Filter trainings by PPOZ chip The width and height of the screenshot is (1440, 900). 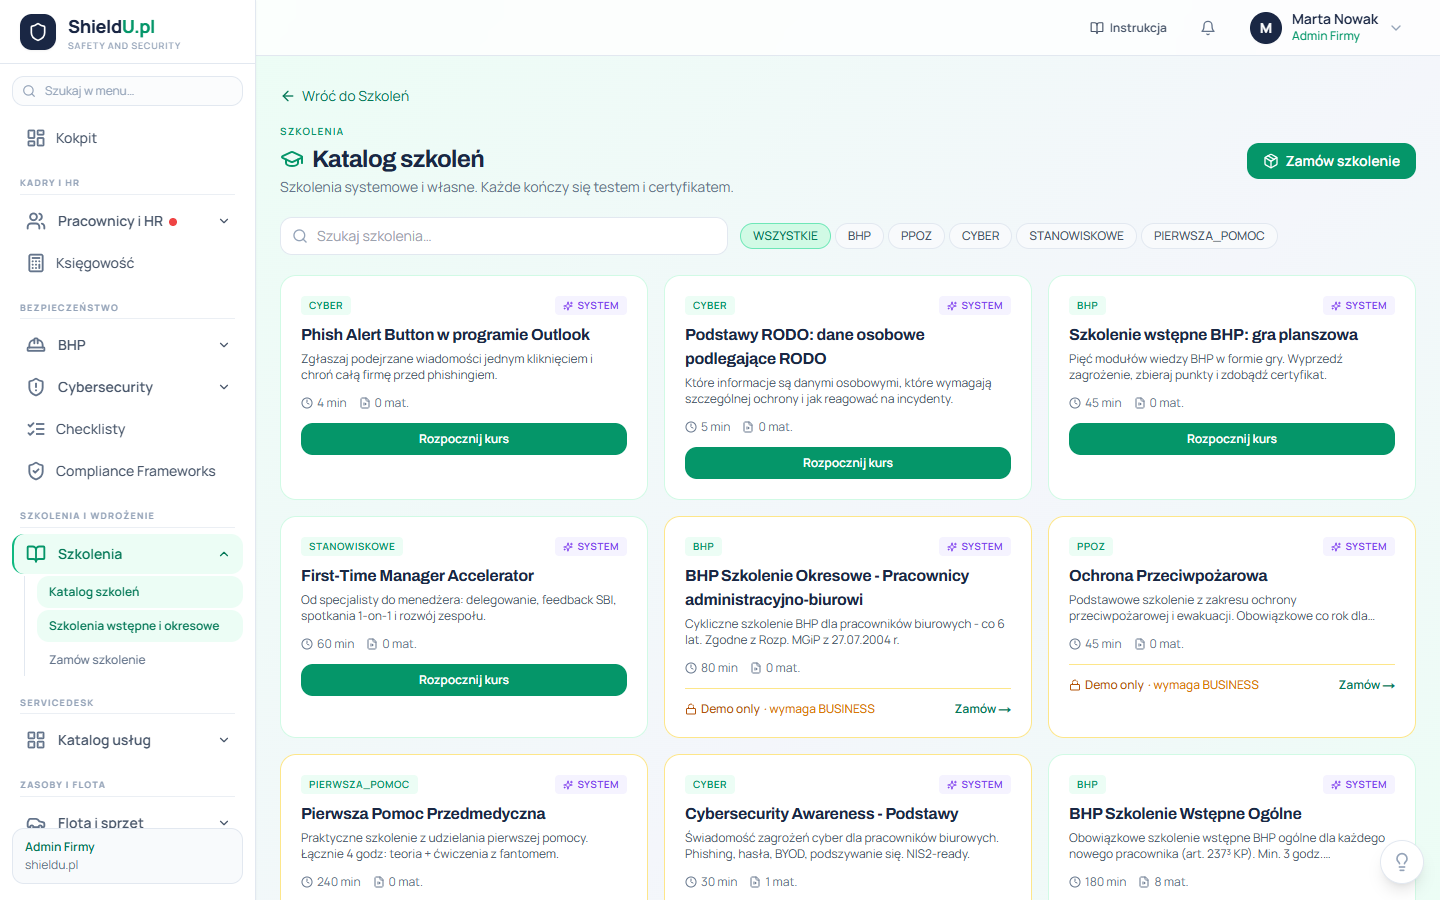(x=916, y=236)
